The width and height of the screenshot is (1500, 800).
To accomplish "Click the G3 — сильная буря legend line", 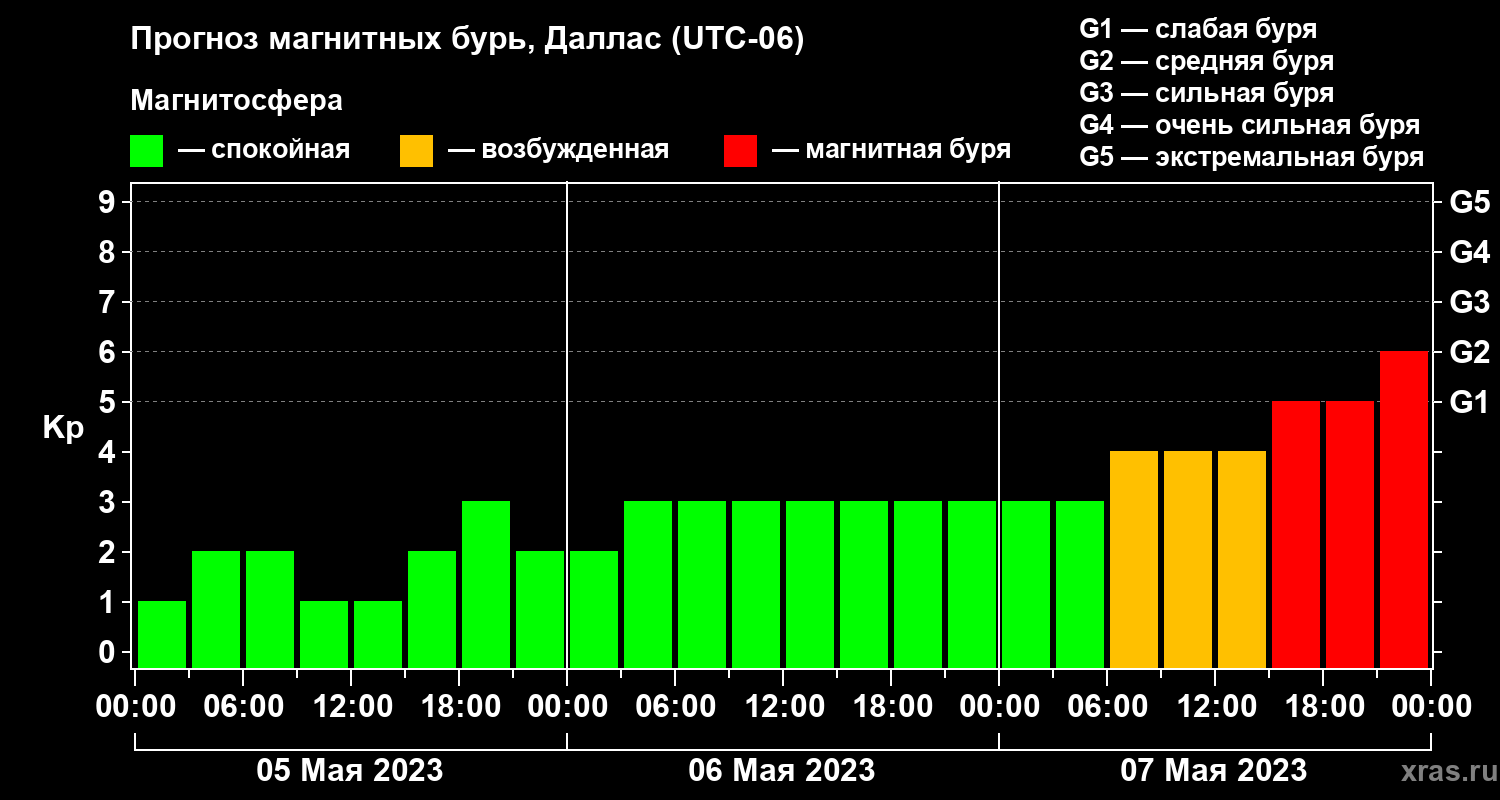I will (x=1206, y=93).
